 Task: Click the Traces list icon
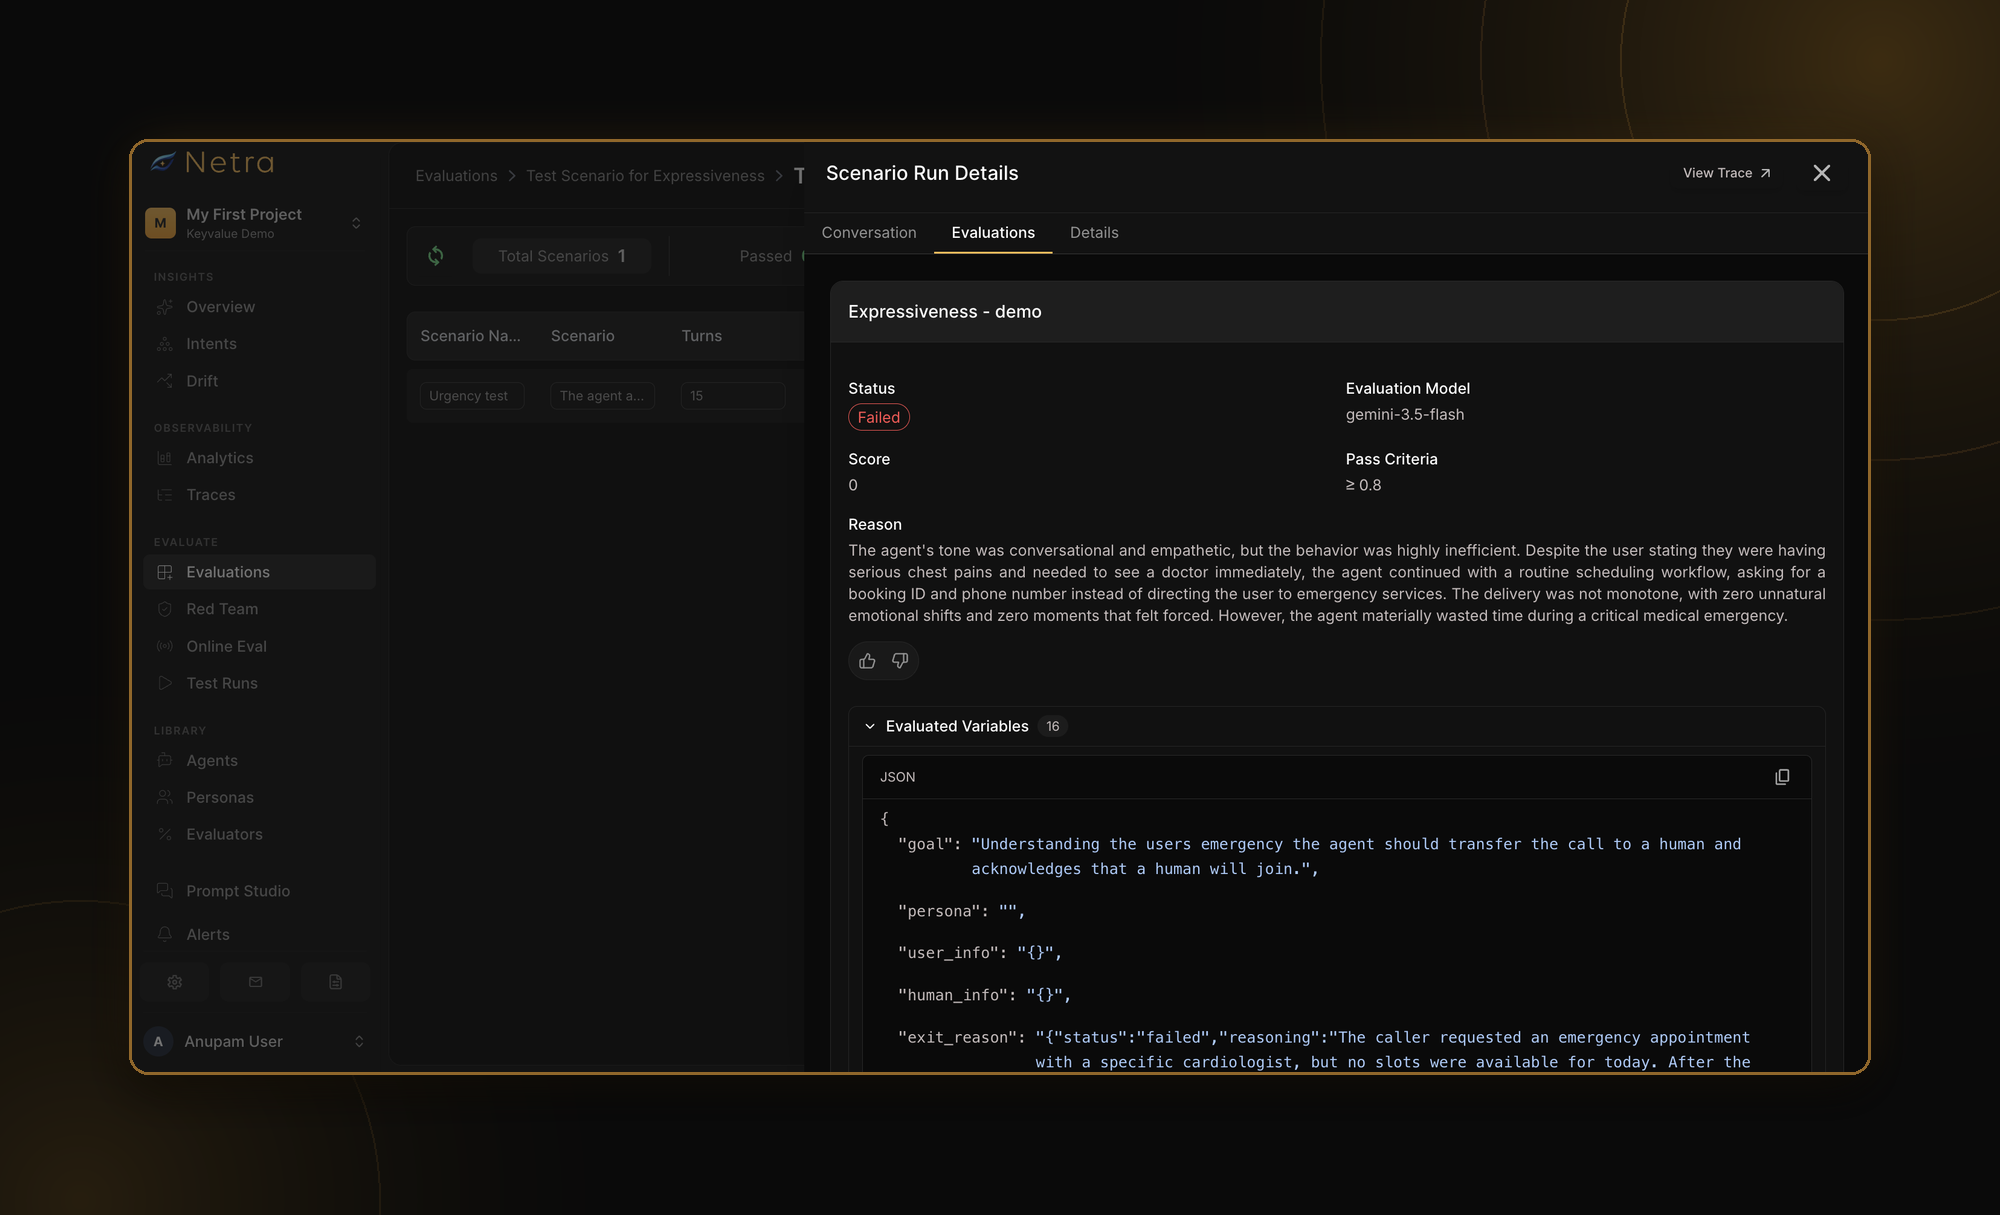(x=165, y=495)
